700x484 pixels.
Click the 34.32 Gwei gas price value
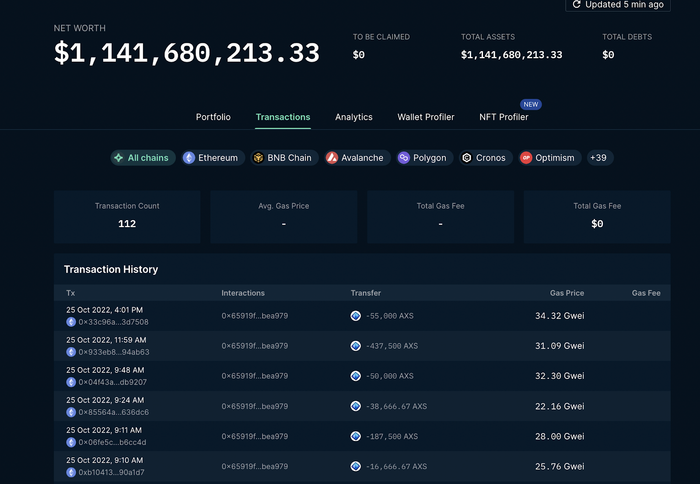tap(559, 316)
